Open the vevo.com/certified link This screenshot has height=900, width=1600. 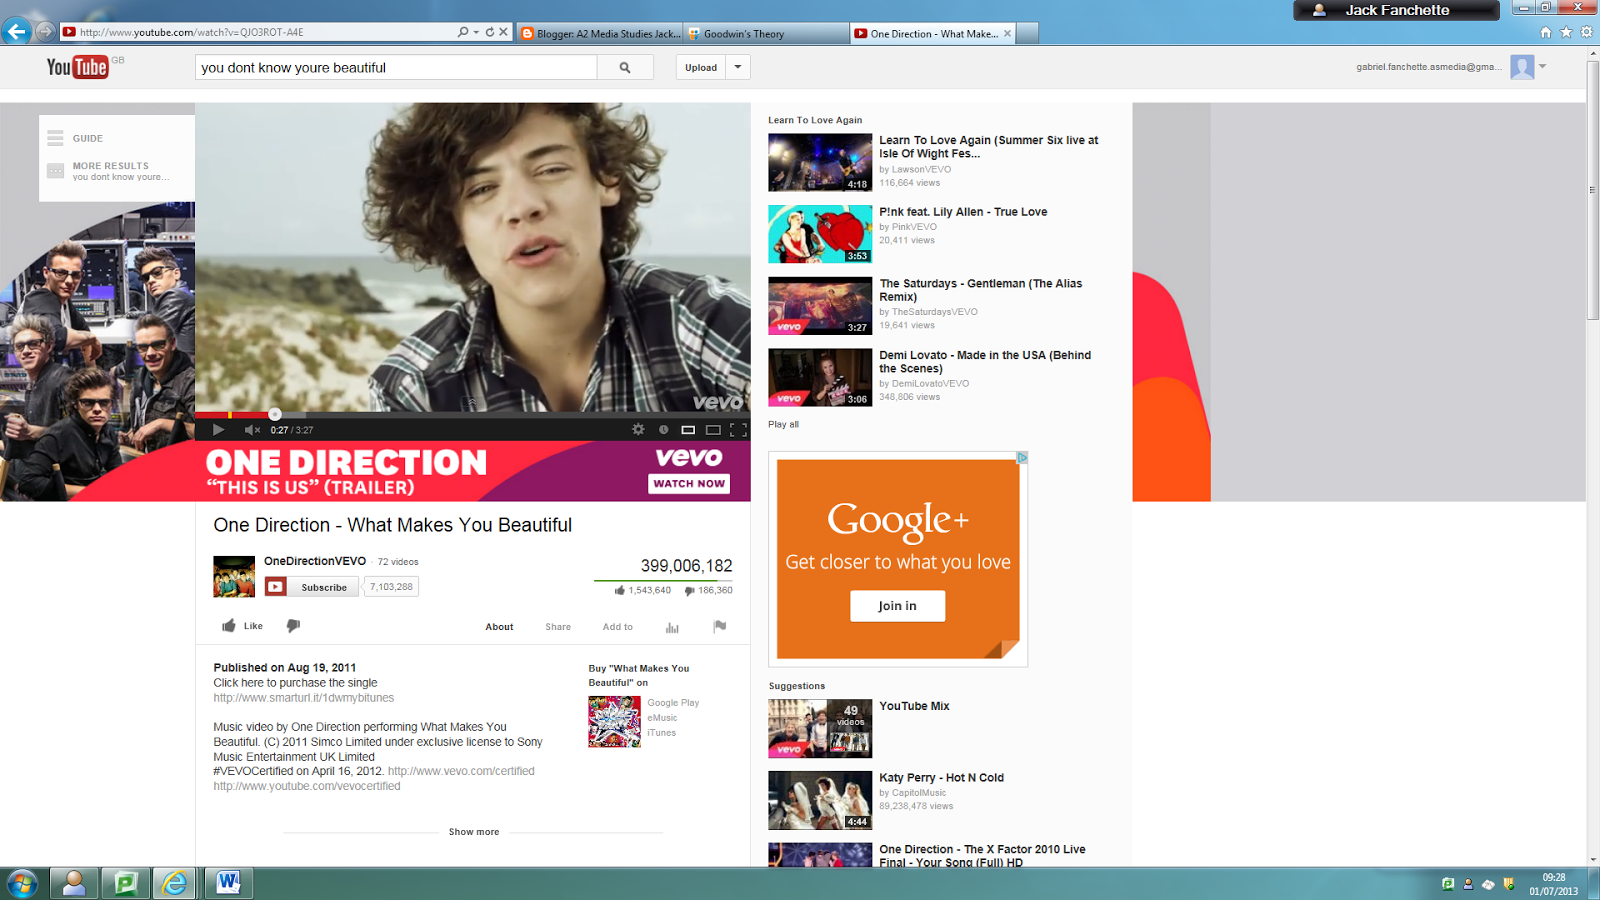(461, 771)
